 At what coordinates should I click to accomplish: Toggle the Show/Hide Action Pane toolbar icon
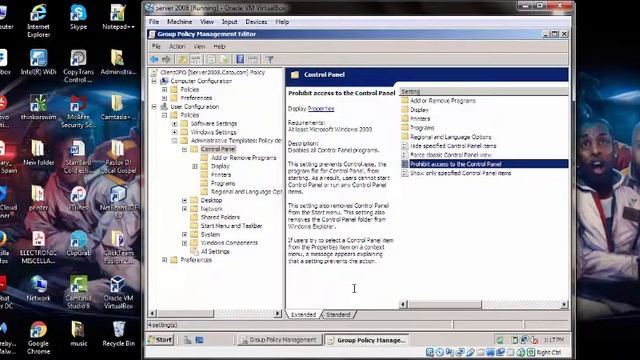pos(253,60)
